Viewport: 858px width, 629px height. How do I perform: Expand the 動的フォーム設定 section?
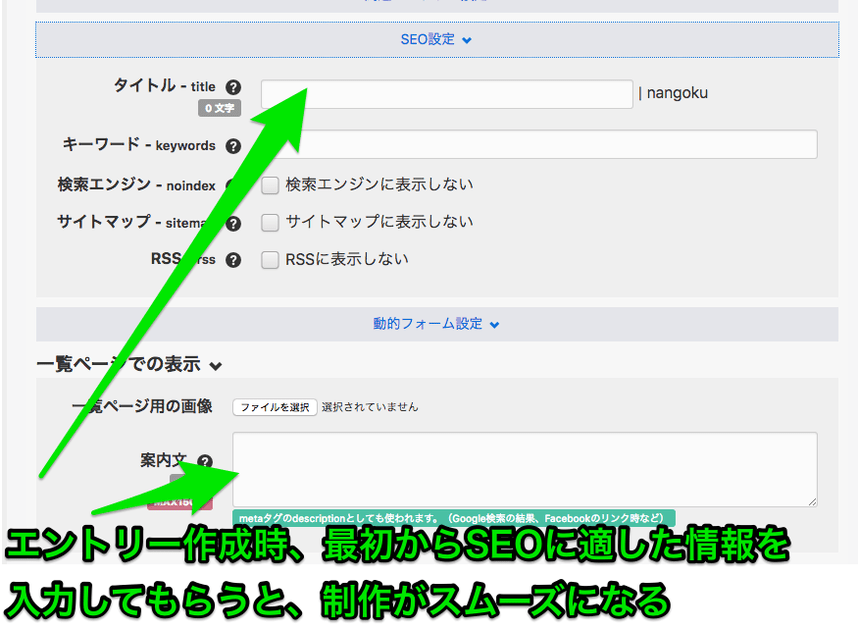coord(436,324)
